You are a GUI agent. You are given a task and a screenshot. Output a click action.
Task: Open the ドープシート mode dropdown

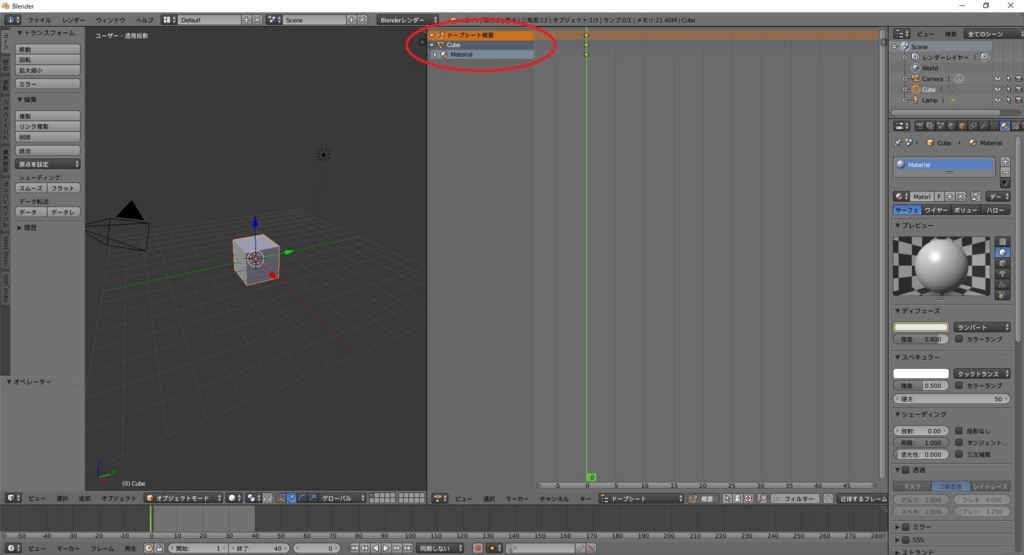(641, 498)
